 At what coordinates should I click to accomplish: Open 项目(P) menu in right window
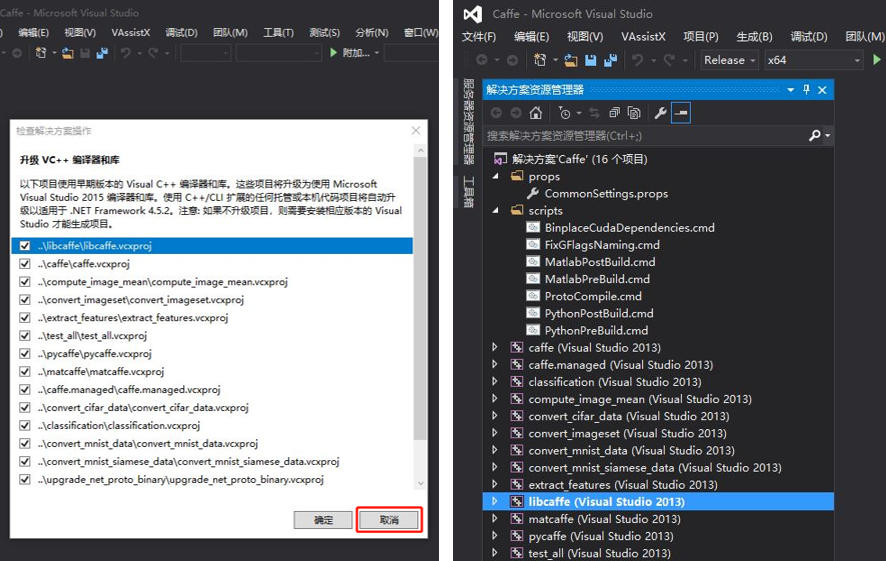tap(701, 37)
